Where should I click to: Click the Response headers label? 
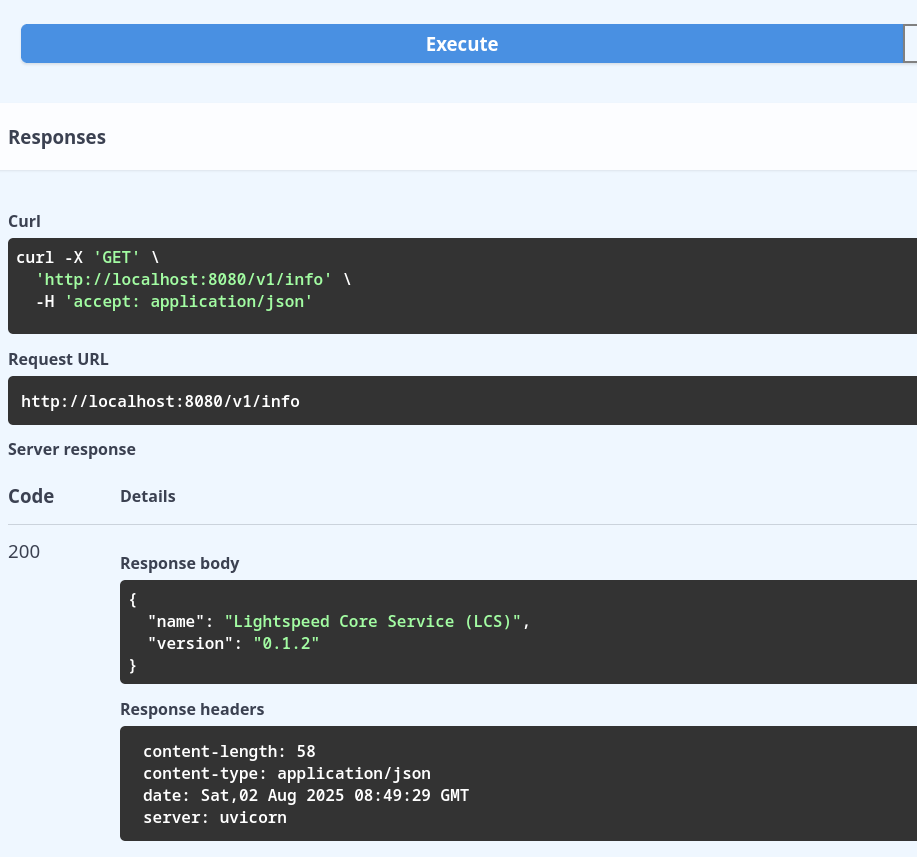(192, 709)
